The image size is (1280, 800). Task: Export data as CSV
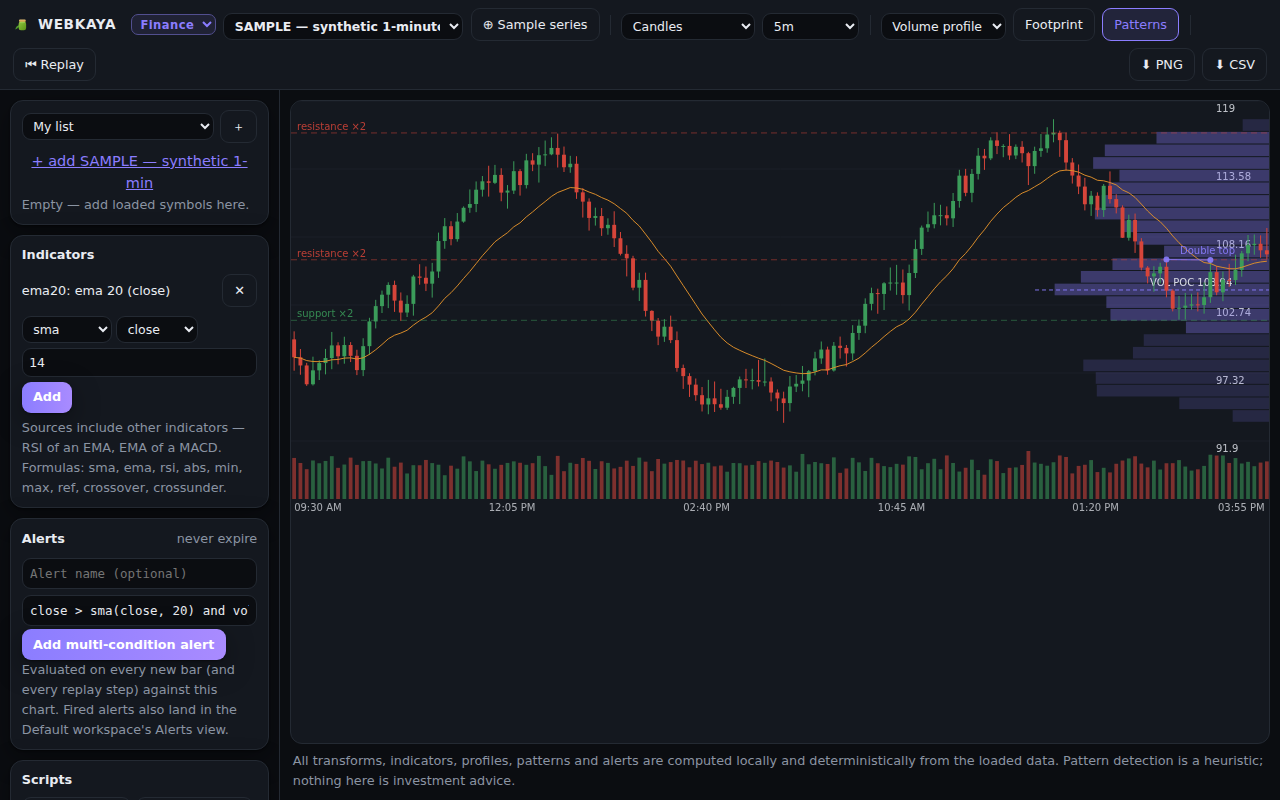click(x=1235, y=65)
